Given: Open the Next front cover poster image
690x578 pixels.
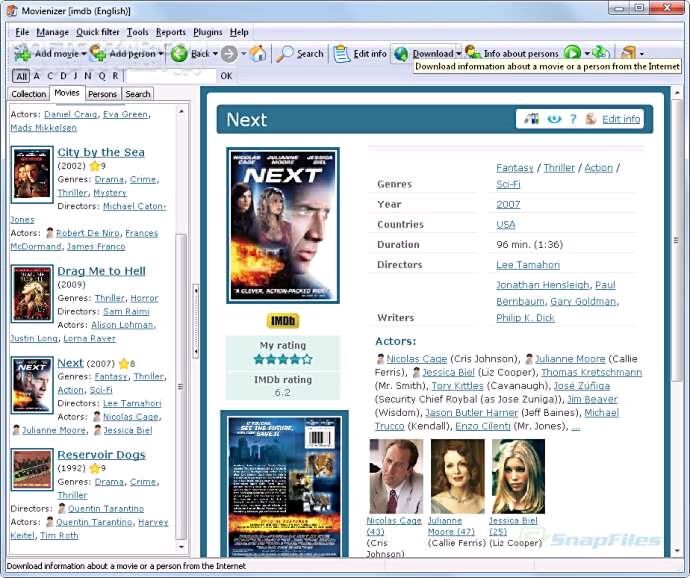Looking at the screenshot, I should [283, 225].
